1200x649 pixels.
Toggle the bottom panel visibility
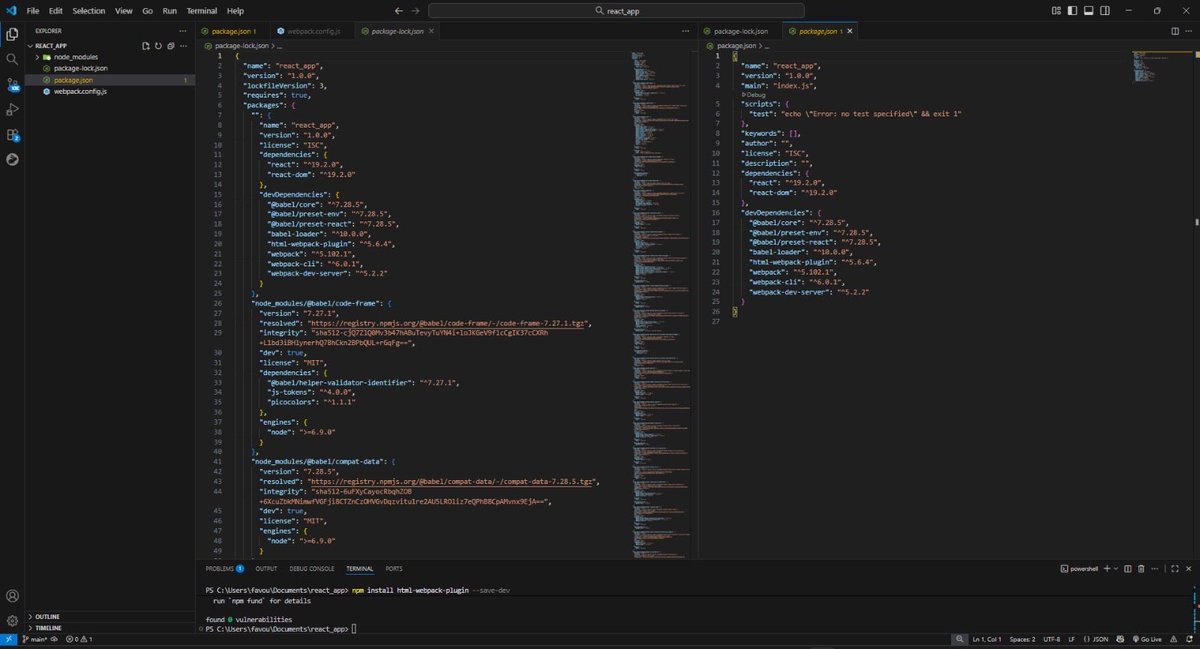coord(1087,10)
